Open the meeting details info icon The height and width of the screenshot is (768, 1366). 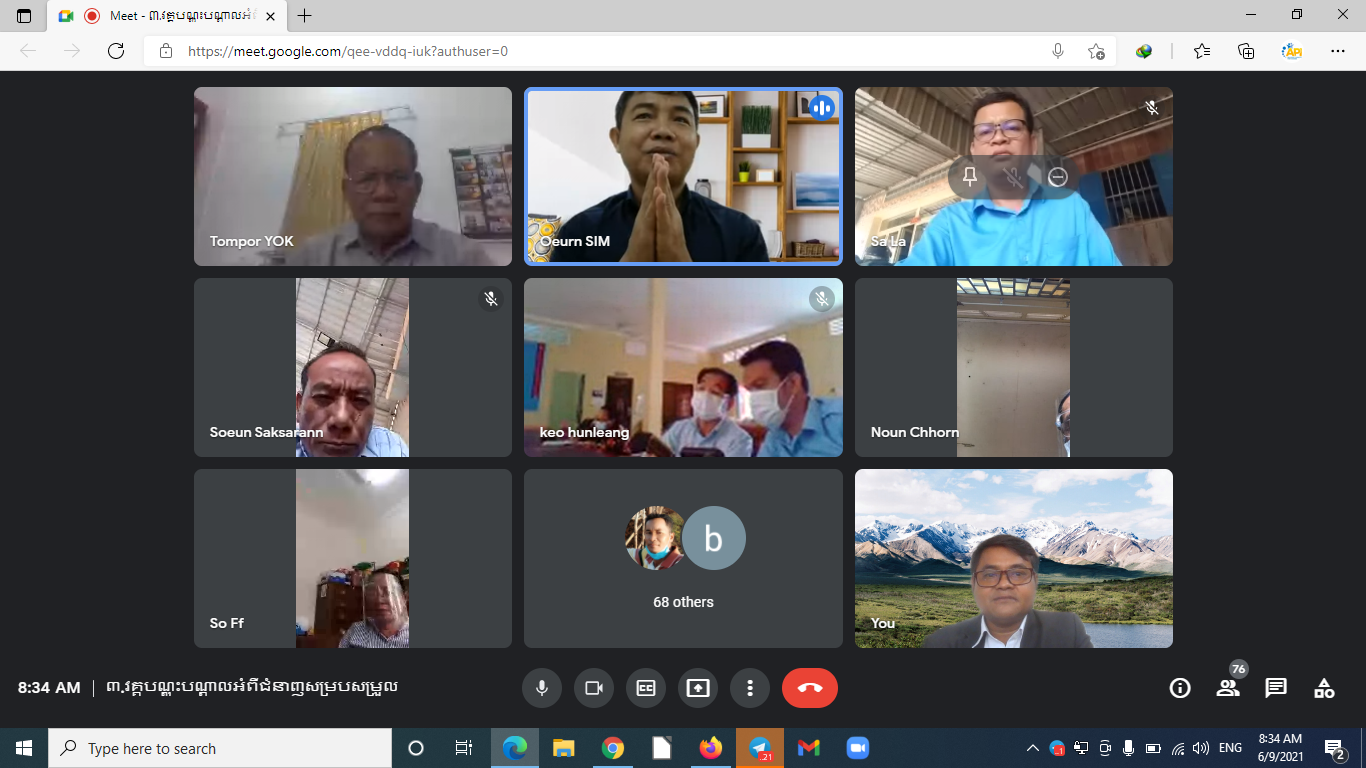click(1180, 688)
